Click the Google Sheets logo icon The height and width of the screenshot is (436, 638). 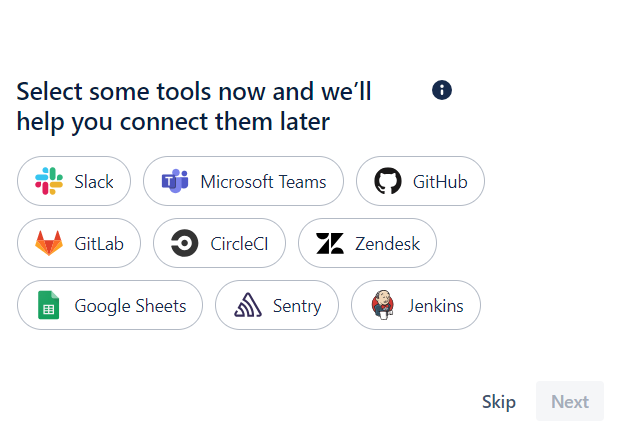pos(49,305)
